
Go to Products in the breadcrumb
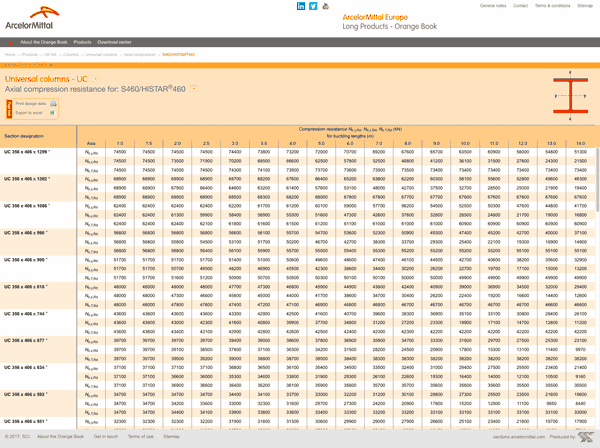(30, 55)
